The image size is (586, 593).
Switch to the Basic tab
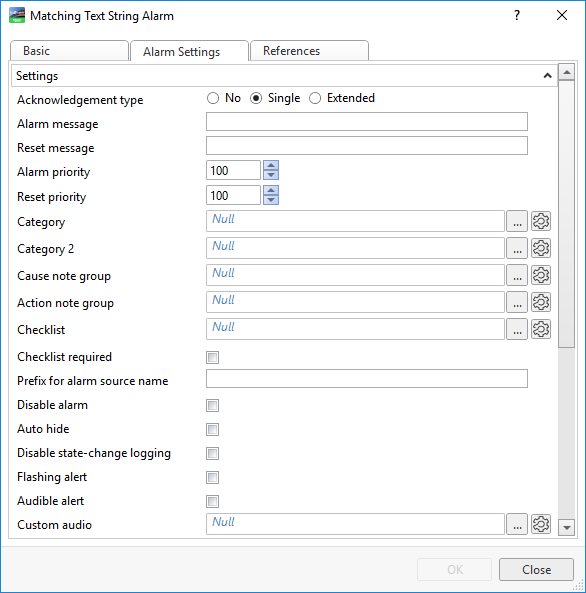(x=69, y=51)
